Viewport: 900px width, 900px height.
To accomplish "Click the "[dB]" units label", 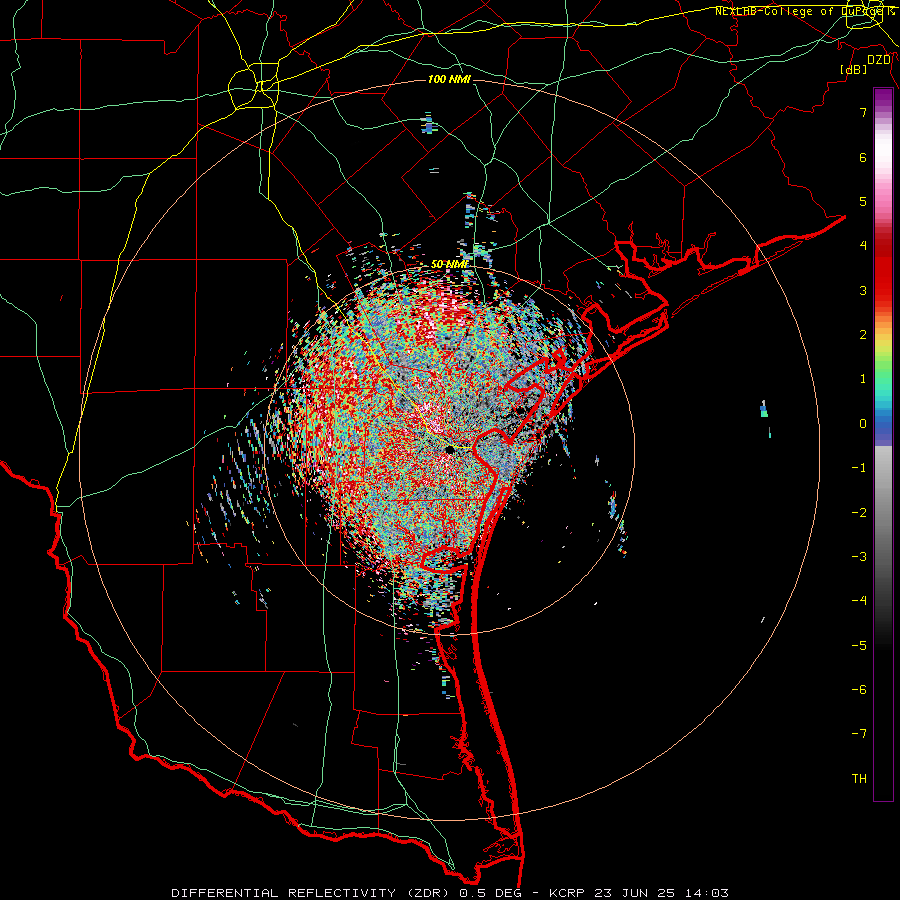I will click(x=854, y=69).
